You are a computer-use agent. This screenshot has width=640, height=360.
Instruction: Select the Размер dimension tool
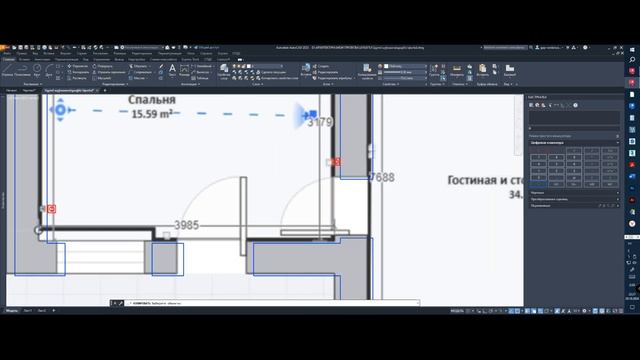pos(184,70)
